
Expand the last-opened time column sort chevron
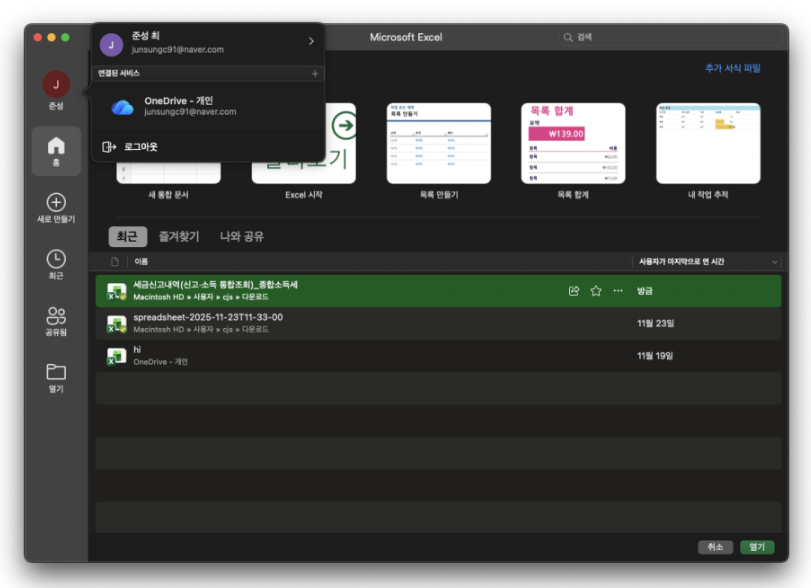click(774, 262)
